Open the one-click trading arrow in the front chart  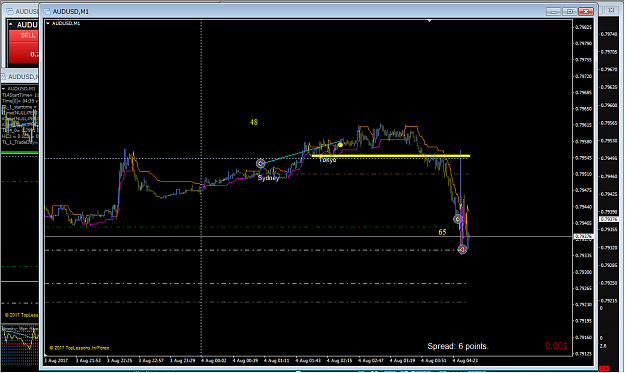48,24
